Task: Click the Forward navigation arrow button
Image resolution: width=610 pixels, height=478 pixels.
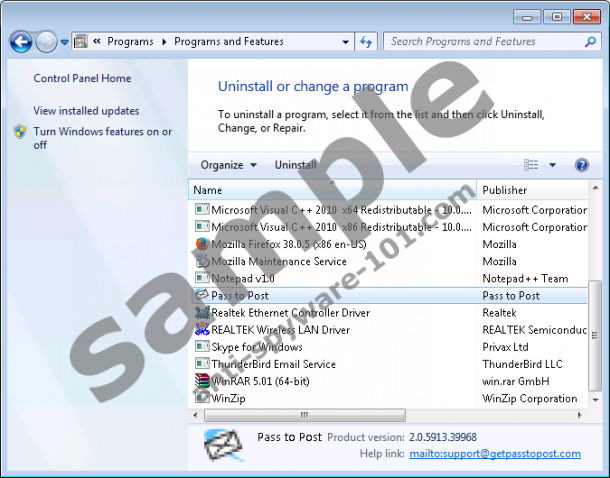Action: click(x=46, y=42)
